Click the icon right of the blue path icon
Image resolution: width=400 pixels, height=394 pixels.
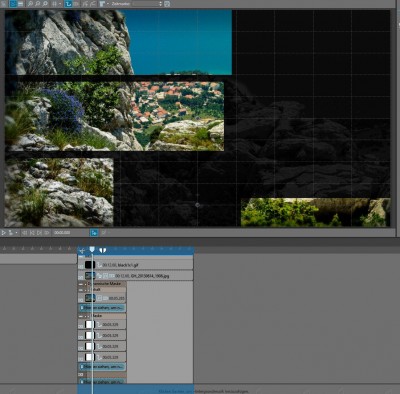[x=76, y=4]
